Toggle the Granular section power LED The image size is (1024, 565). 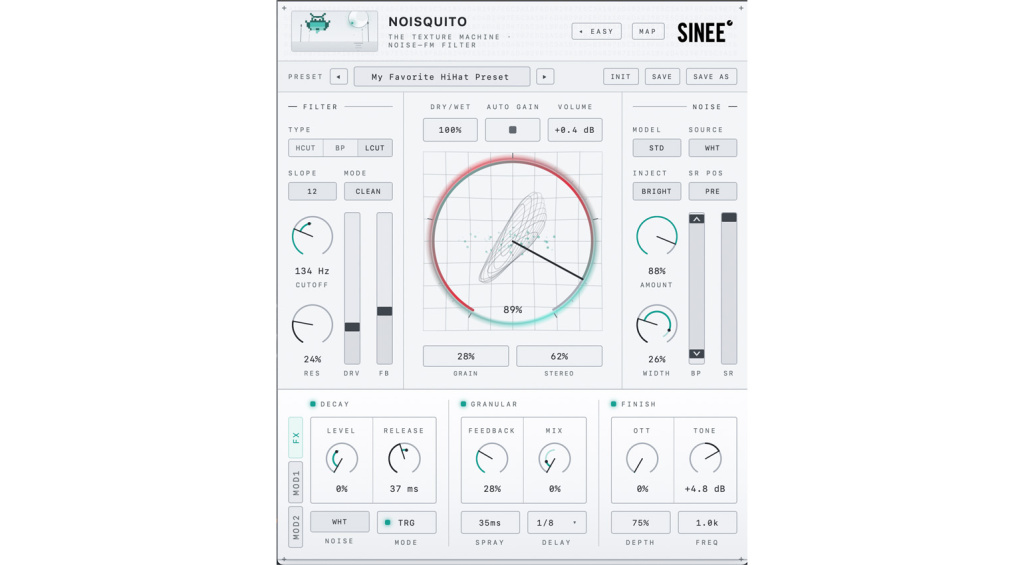coord(463,404)
